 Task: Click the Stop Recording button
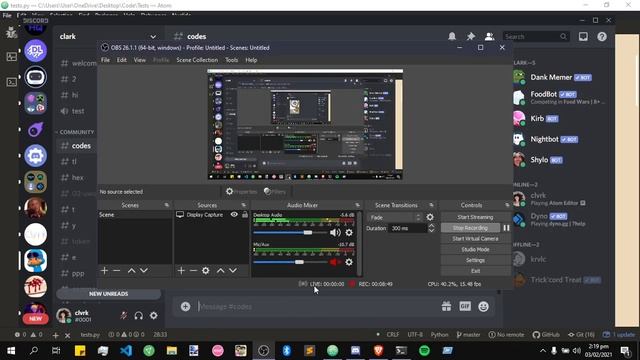coord(470,228)
